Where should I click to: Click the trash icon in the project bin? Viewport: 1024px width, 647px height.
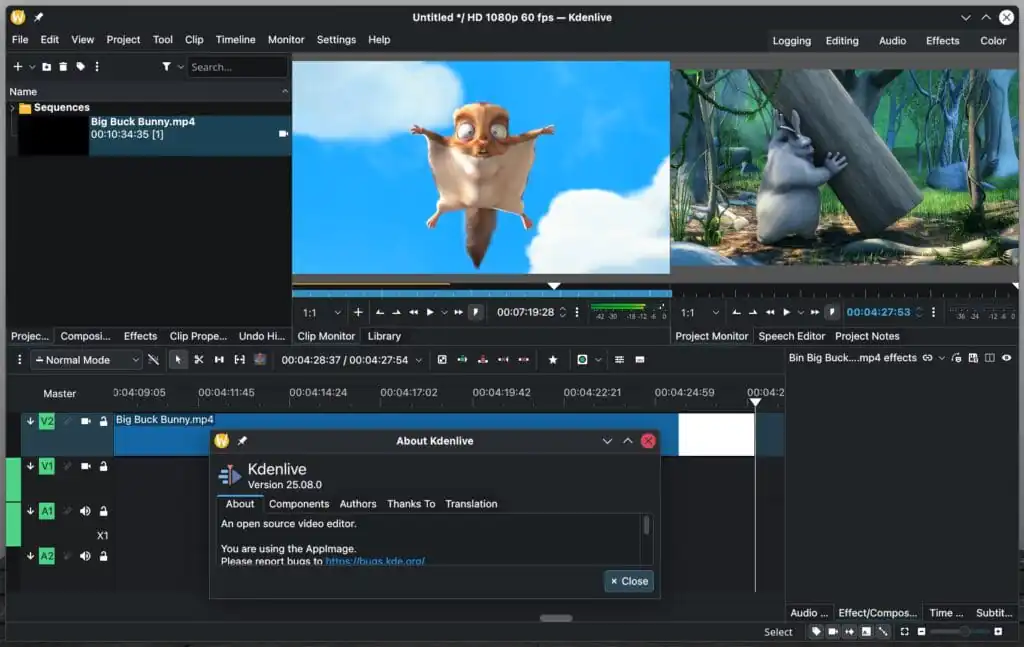[63, 67]
